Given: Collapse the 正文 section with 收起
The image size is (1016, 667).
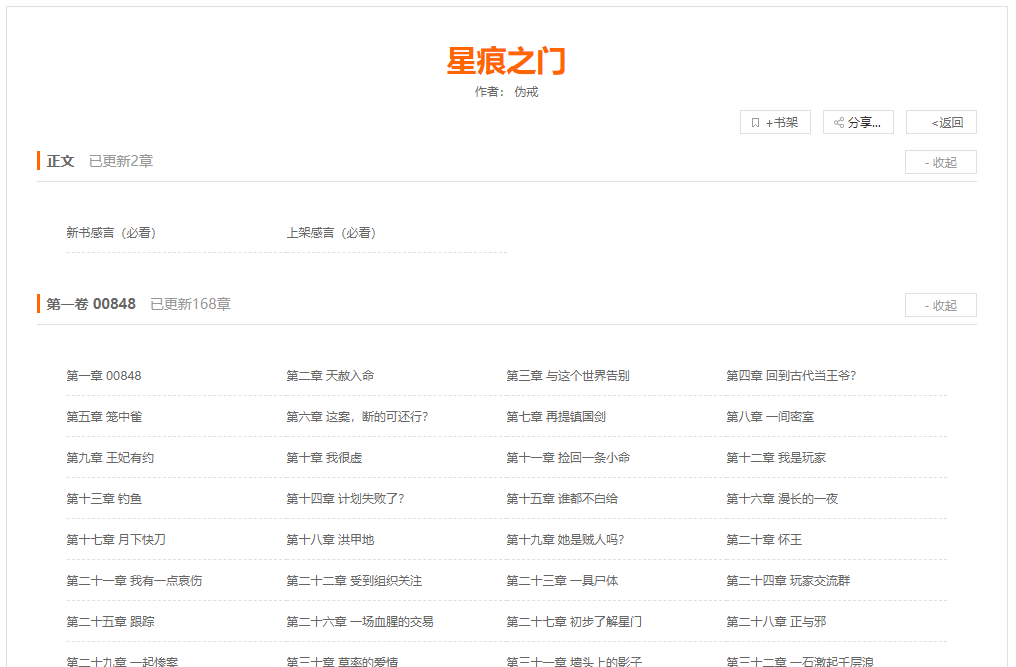Looking at the screenshot, I should pos(939,161).
